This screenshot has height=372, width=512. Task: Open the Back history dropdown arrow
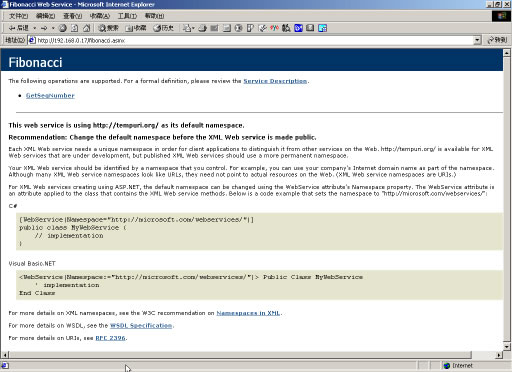coord(34,28)
